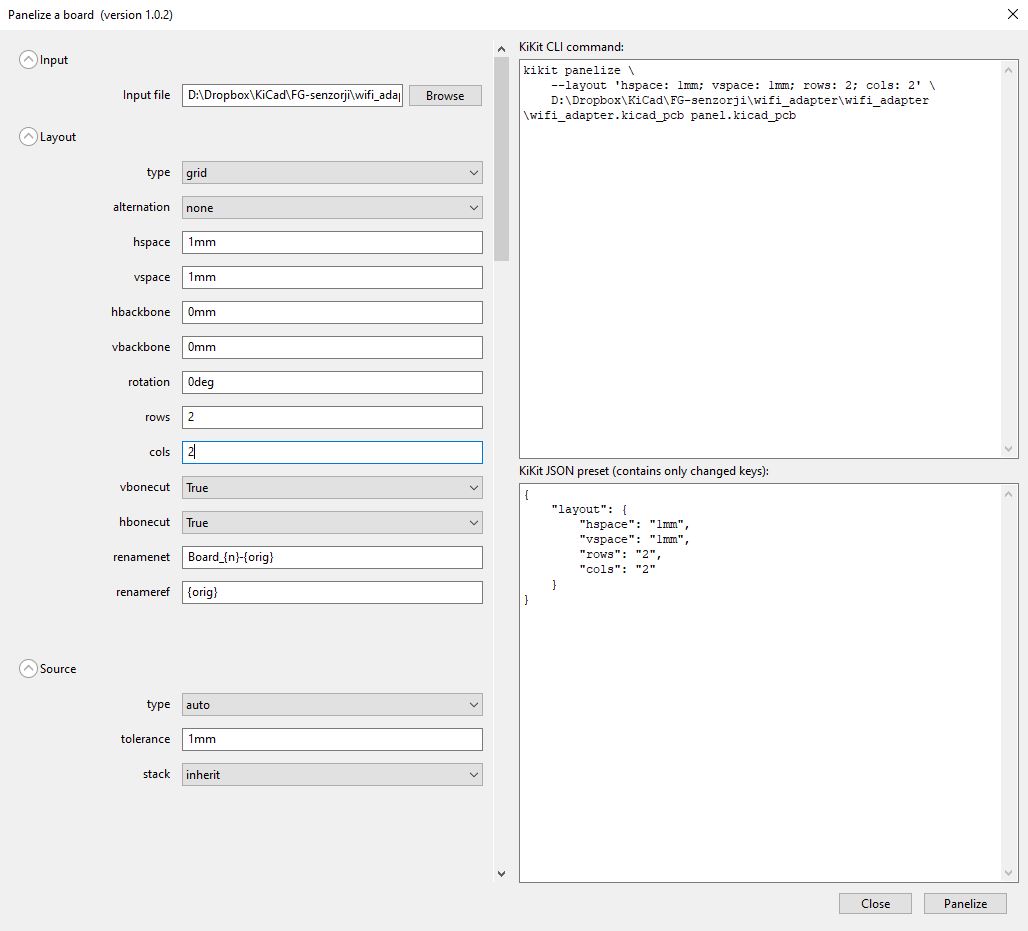Click the JSON preset box scroll up arrow
The width and height of the screenshot is (1028, 931).
point(1008,494)
